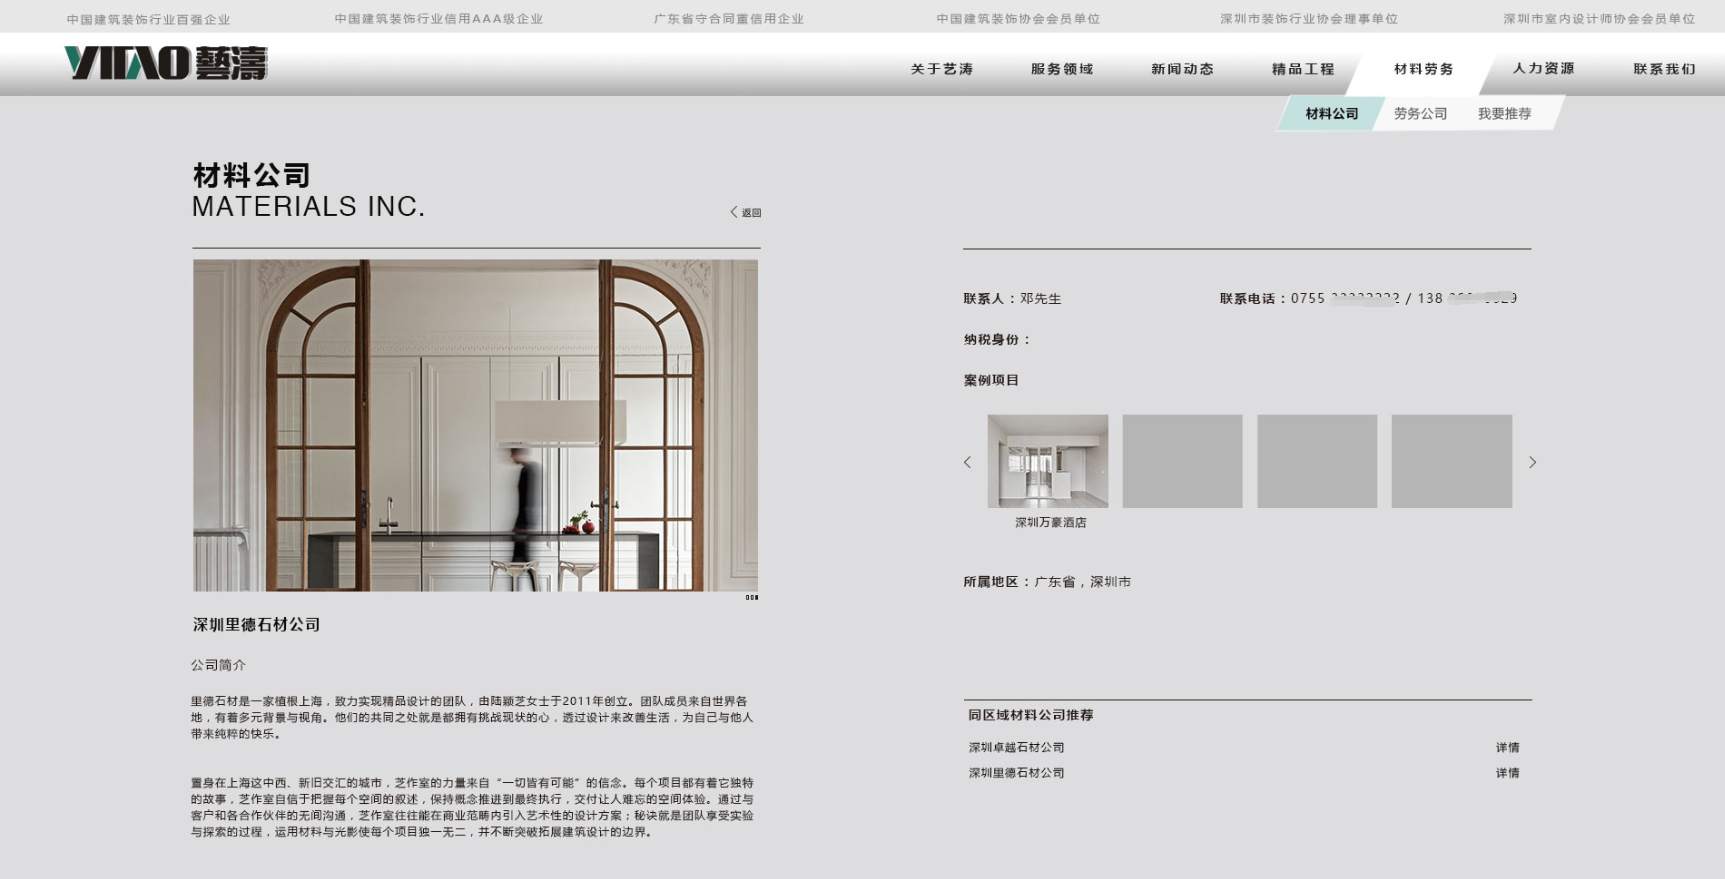Click the fourth gray case project placeholder
Screen dimensions: 1725x879
1451,461
